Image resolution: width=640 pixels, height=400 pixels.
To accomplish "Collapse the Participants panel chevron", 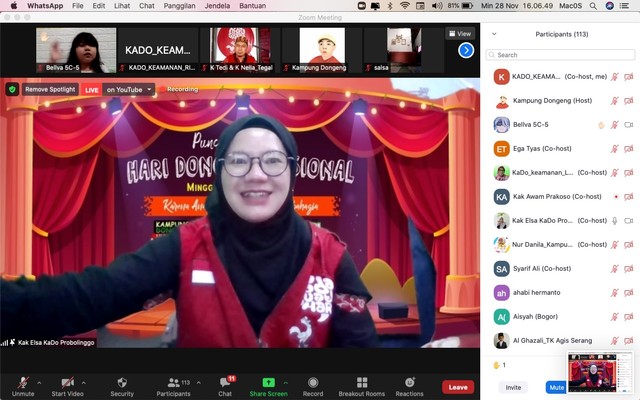I will (494, 34).
